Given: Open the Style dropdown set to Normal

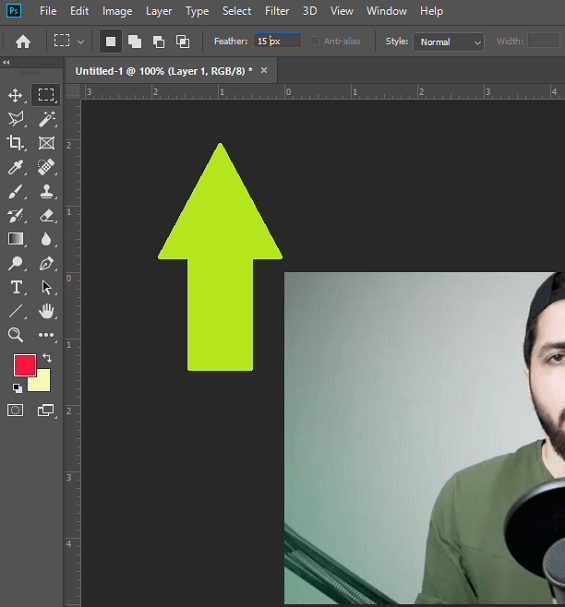Looking at the screenshot, I should click(x=449, y=42).
